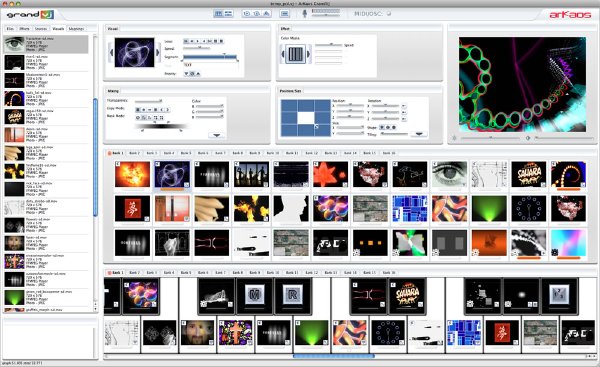Select the first Copy Mode icon in Mixing
Screen dimensions: 600x367
(138, 109)
